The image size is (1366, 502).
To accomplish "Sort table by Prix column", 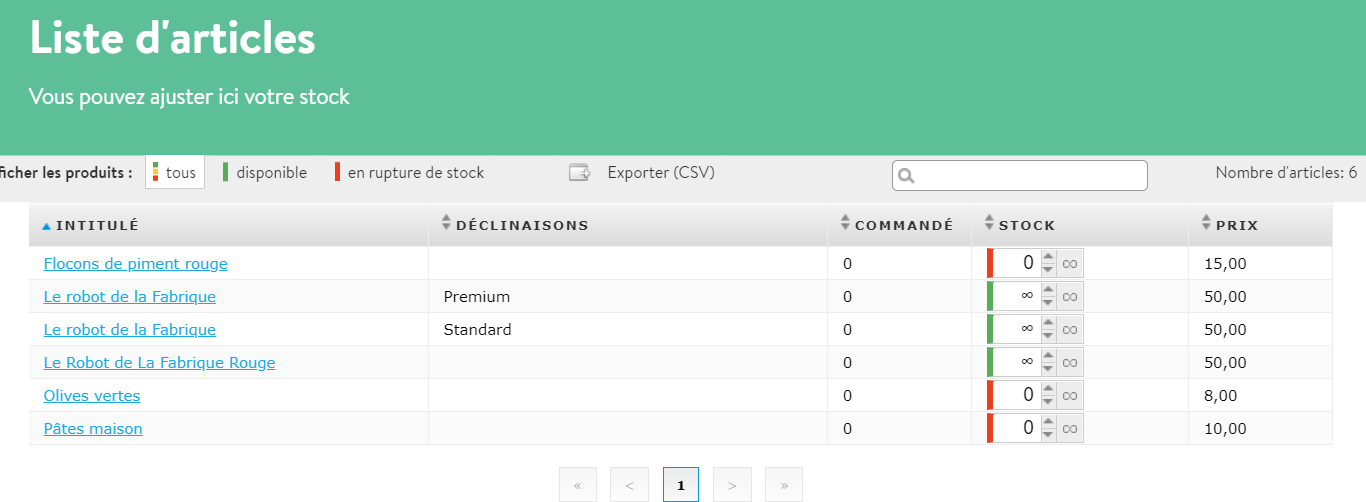I will tap(1237, 226).
